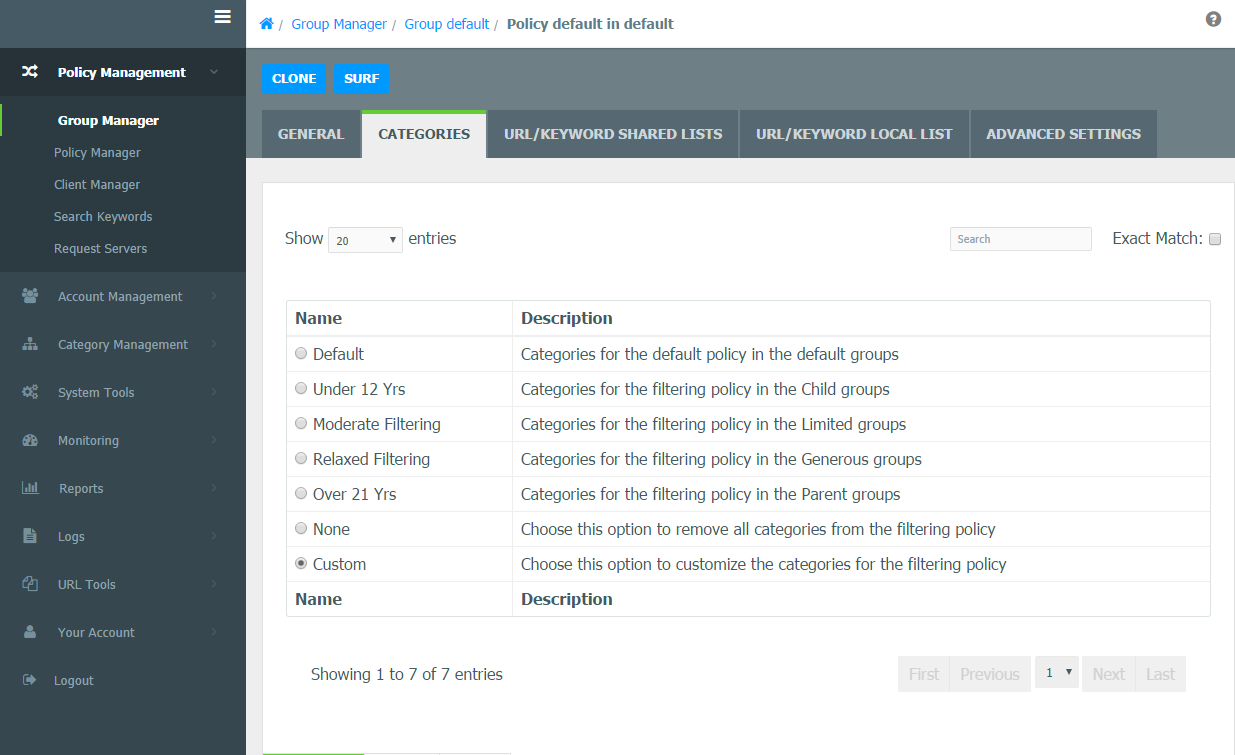
Task: Open the Group Manager breadcrumb link
Action: pos(339,24)
